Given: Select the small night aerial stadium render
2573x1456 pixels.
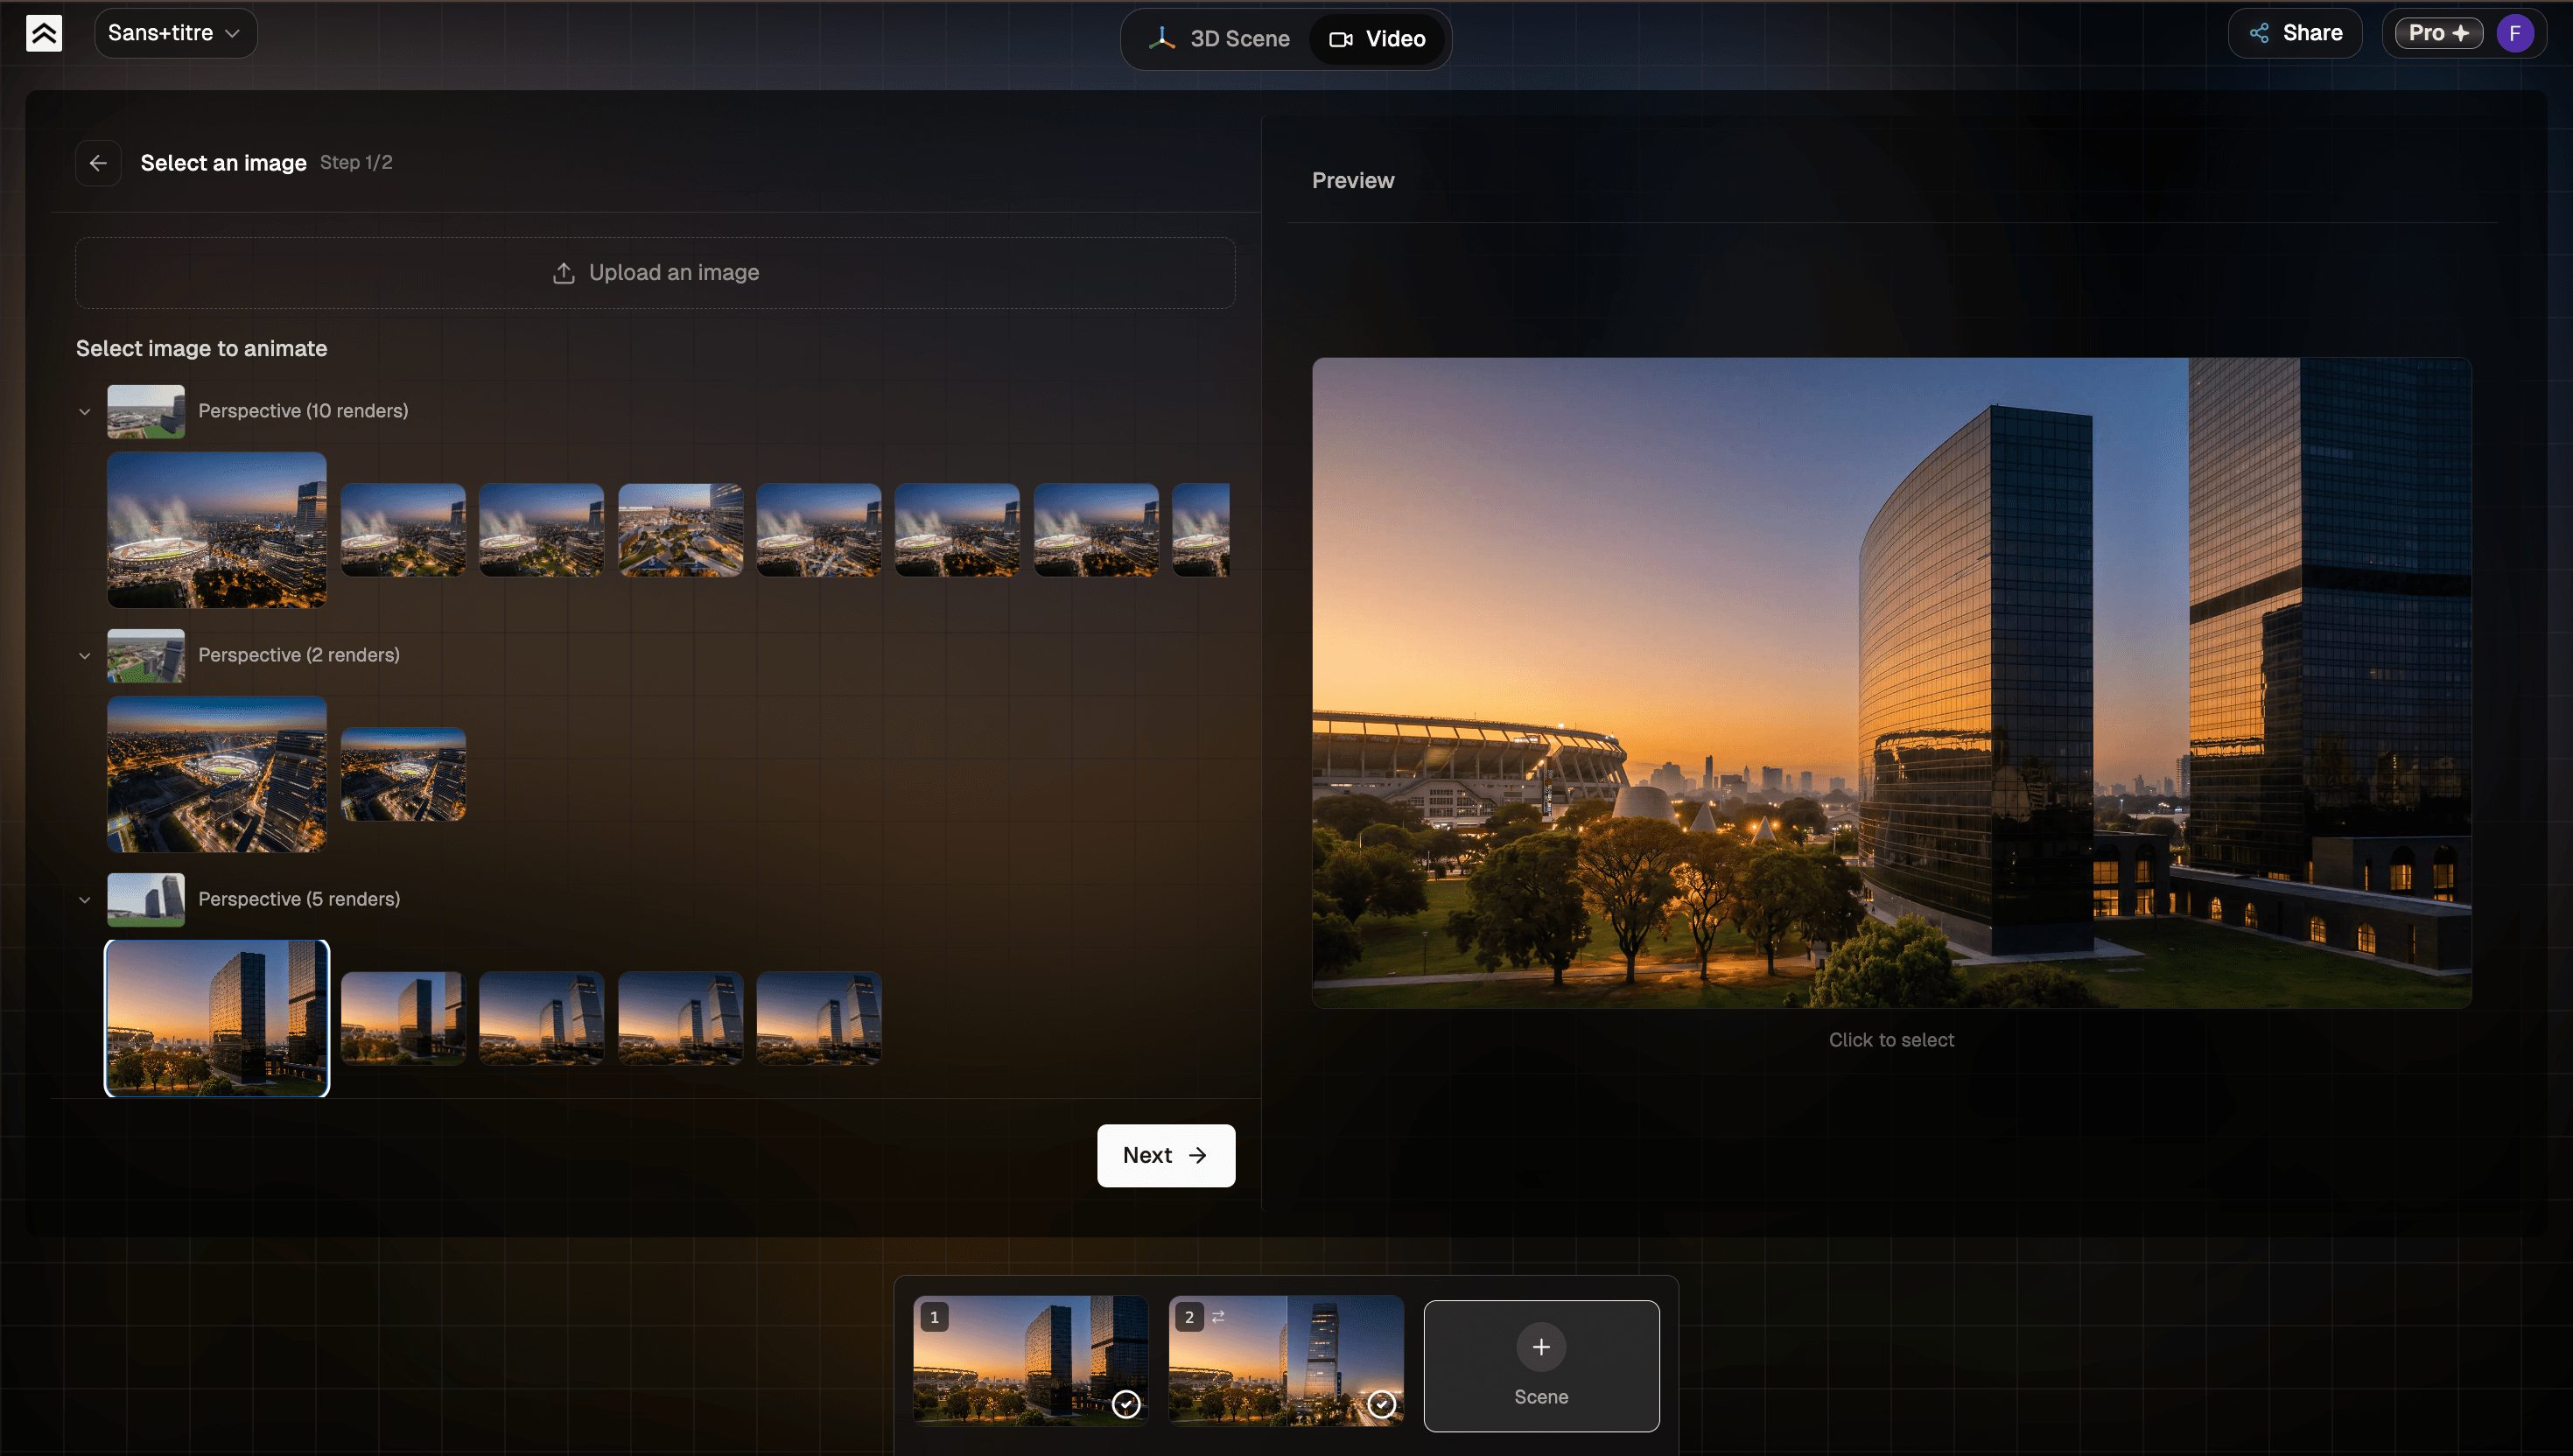Looking at the screenshot, I should tap(403, 774).
